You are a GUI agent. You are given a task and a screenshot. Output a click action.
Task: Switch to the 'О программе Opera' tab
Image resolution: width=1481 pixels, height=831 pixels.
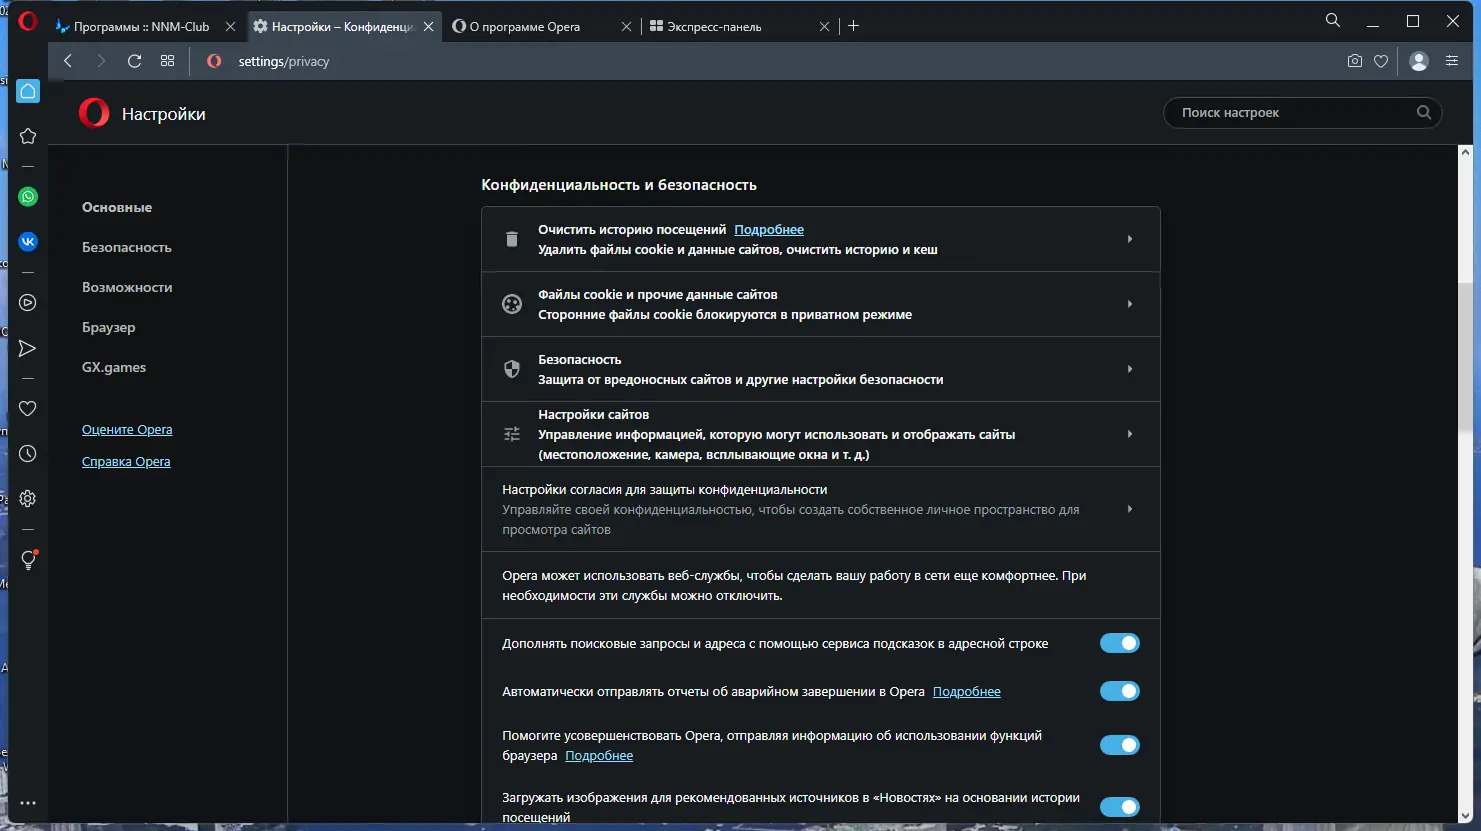(x=530, y=27)
